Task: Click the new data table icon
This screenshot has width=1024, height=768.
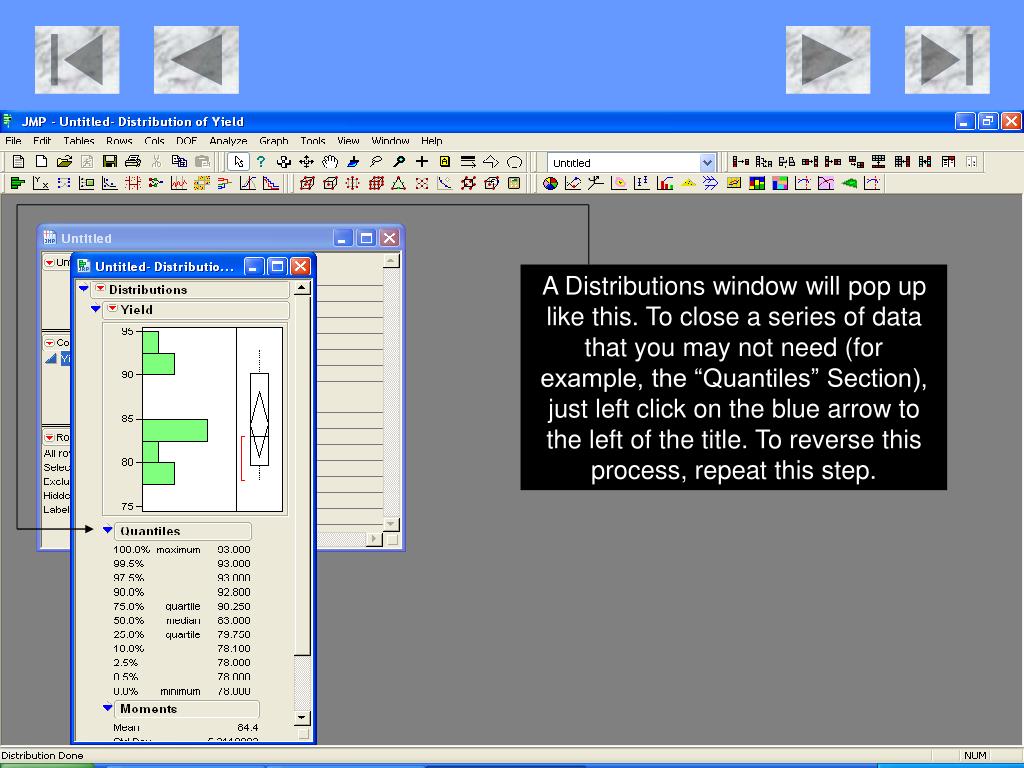Action: pos(18,161)
